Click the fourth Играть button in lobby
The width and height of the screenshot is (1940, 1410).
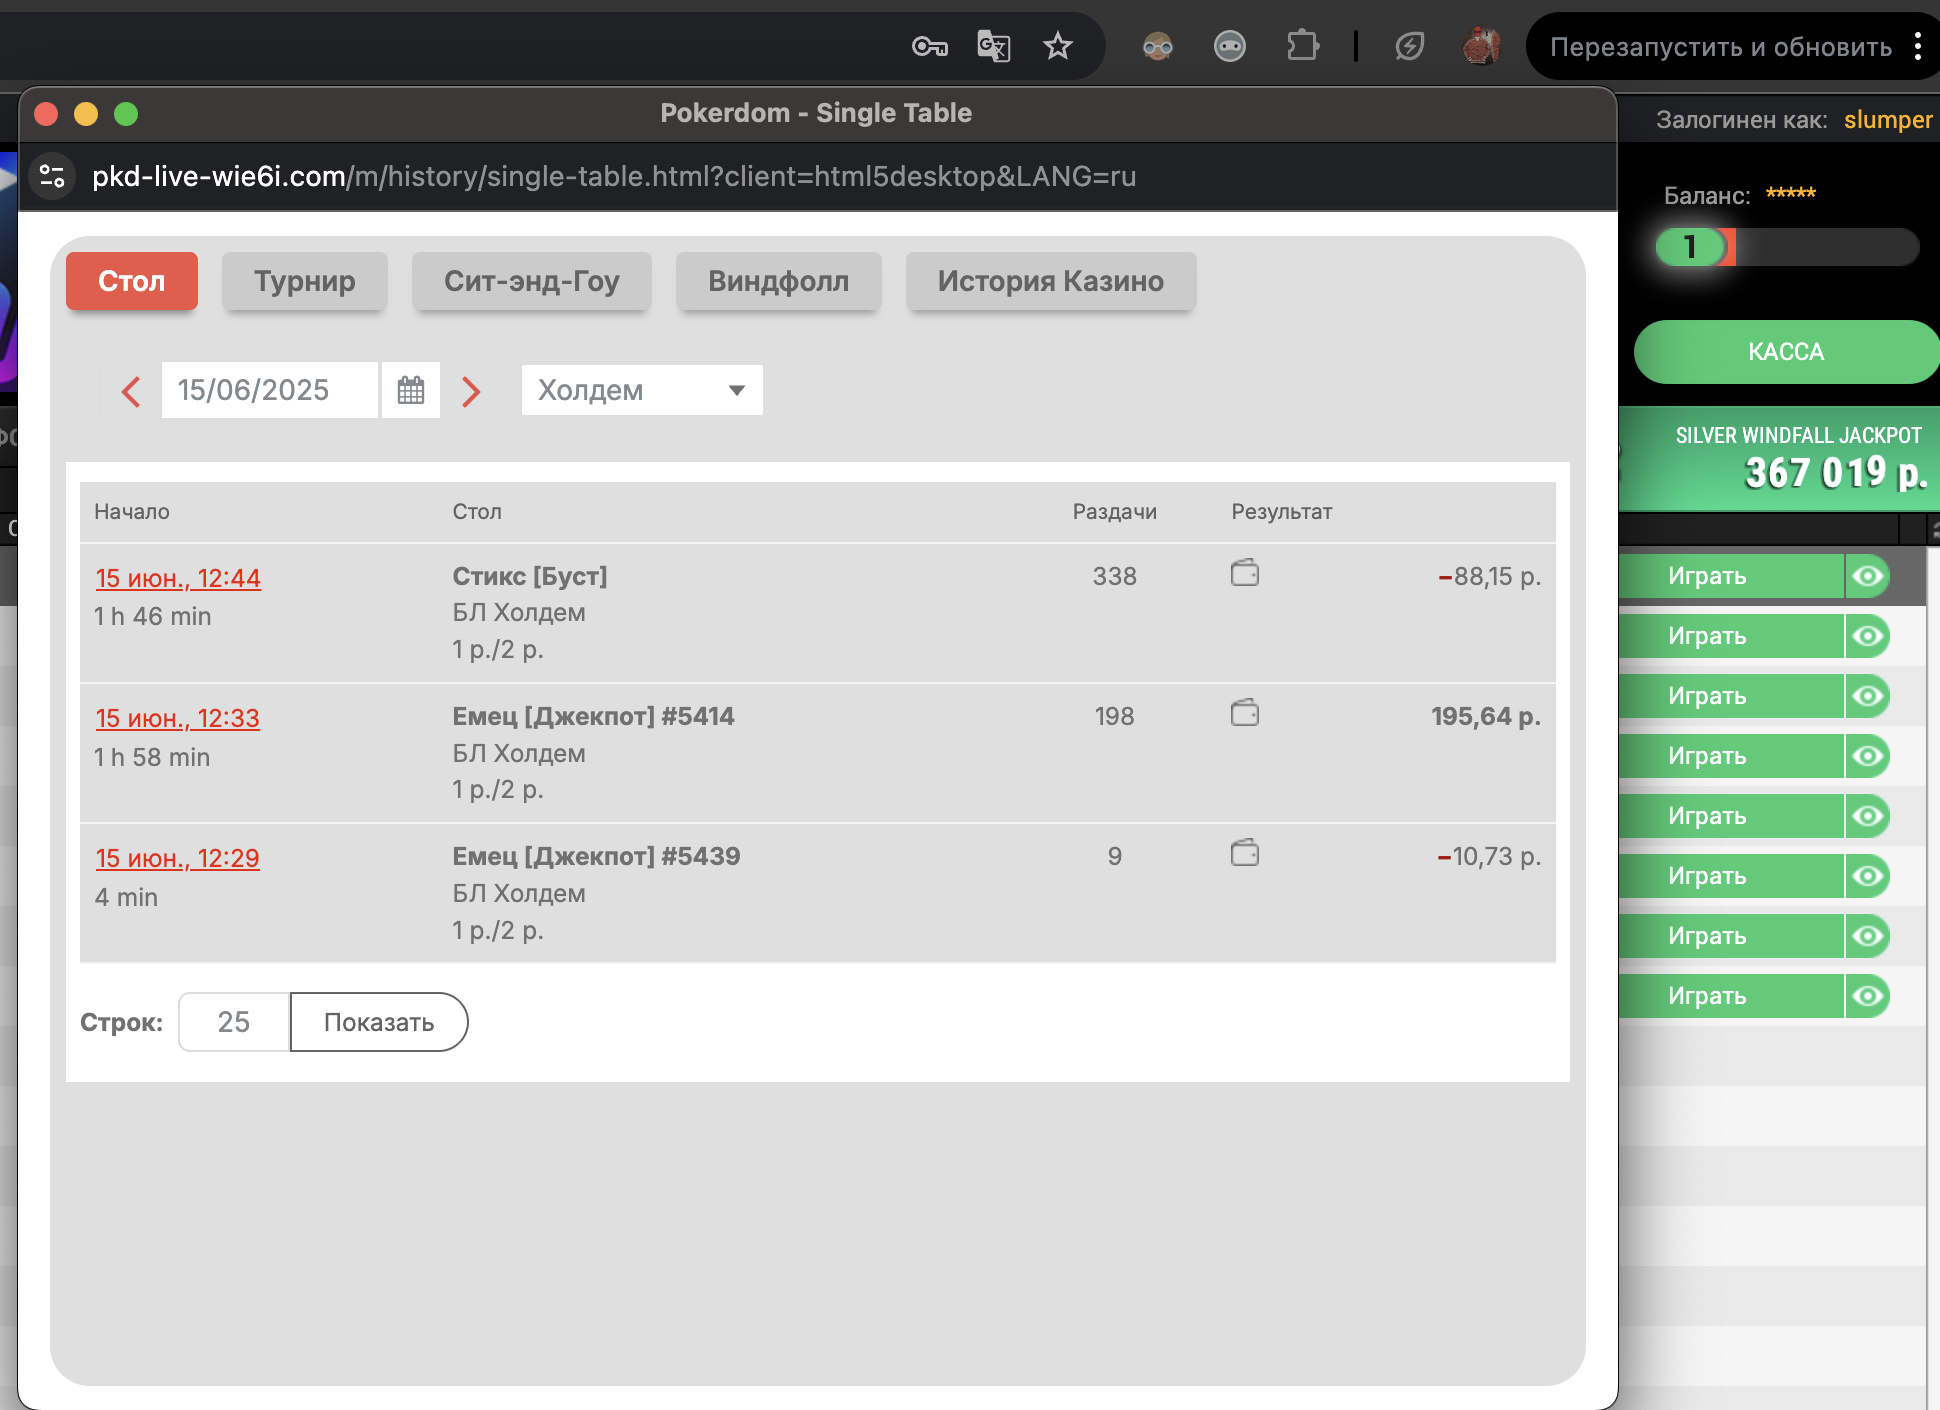click(x=1731, y=756)
